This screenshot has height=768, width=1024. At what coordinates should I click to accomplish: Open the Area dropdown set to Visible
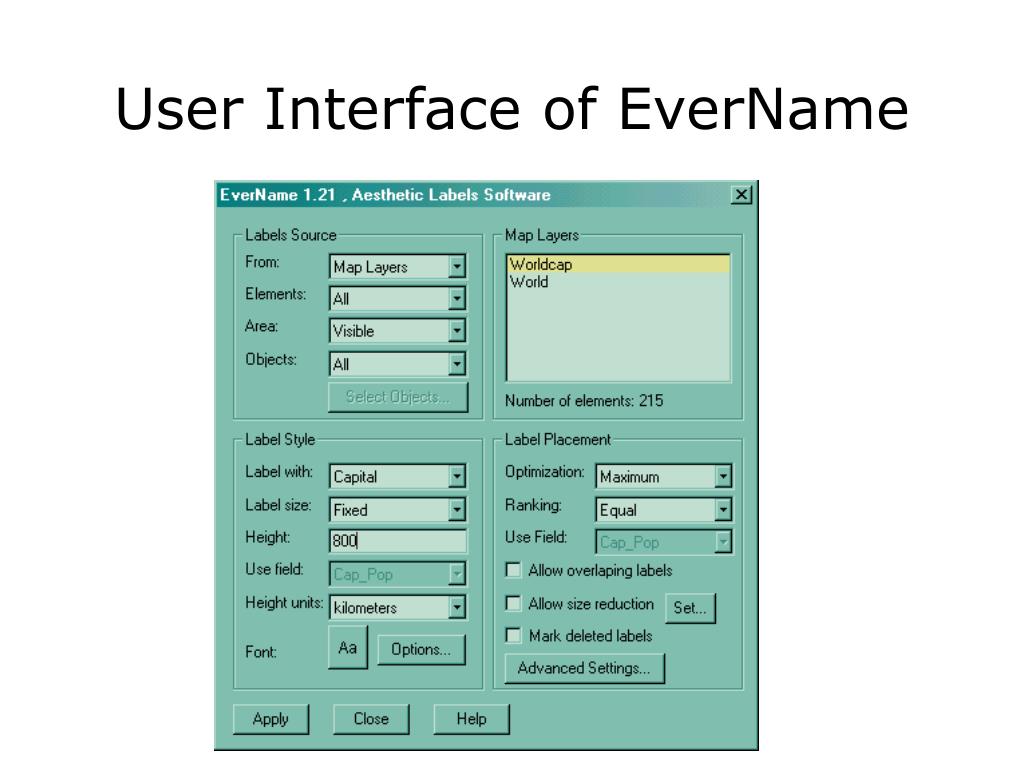coord(397,330)
